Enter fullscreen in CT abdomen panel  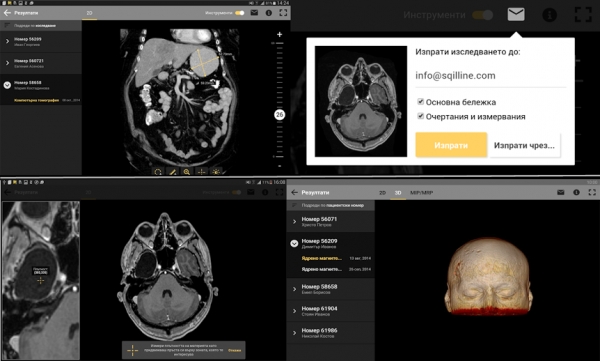(x=283, y=13)
